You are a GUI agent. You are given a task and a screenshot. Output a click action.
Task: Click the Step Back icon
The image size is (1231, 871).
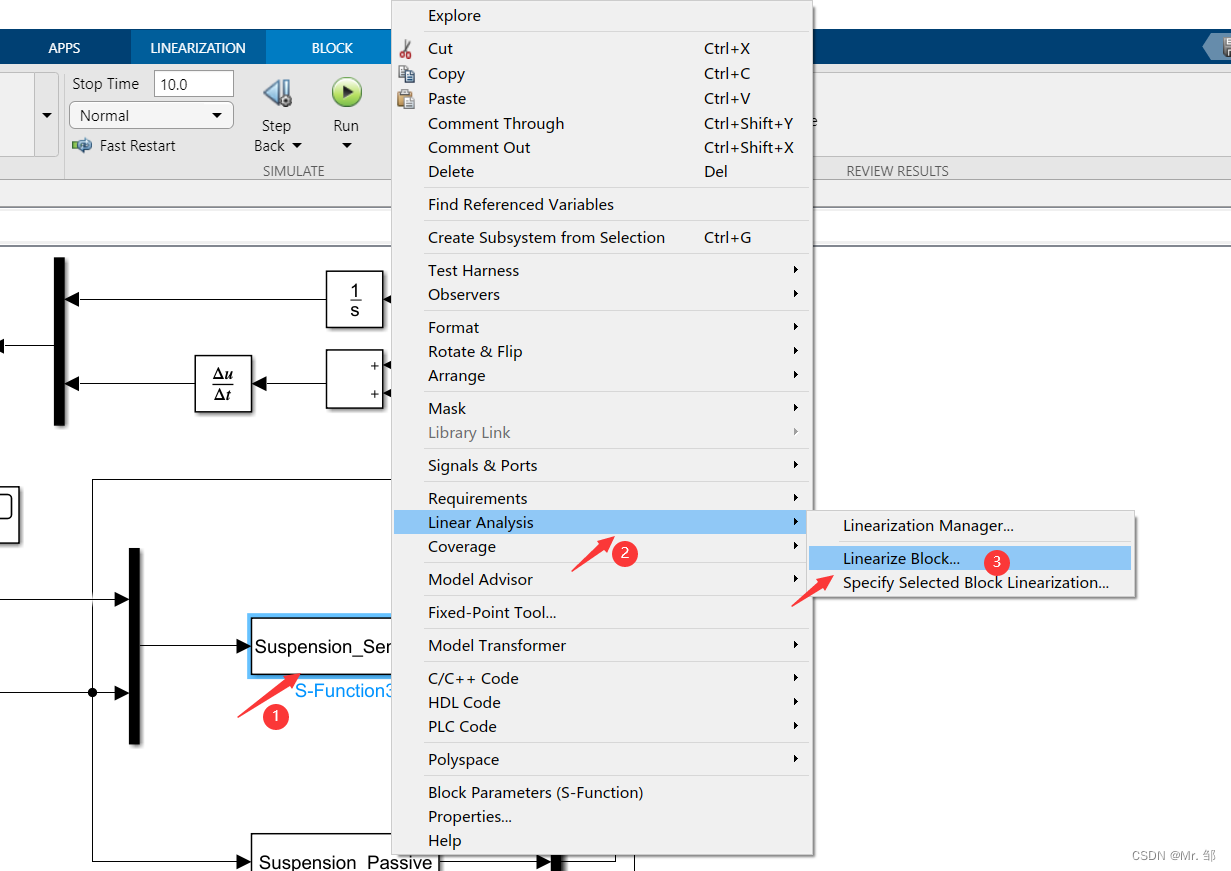point(277,94)
